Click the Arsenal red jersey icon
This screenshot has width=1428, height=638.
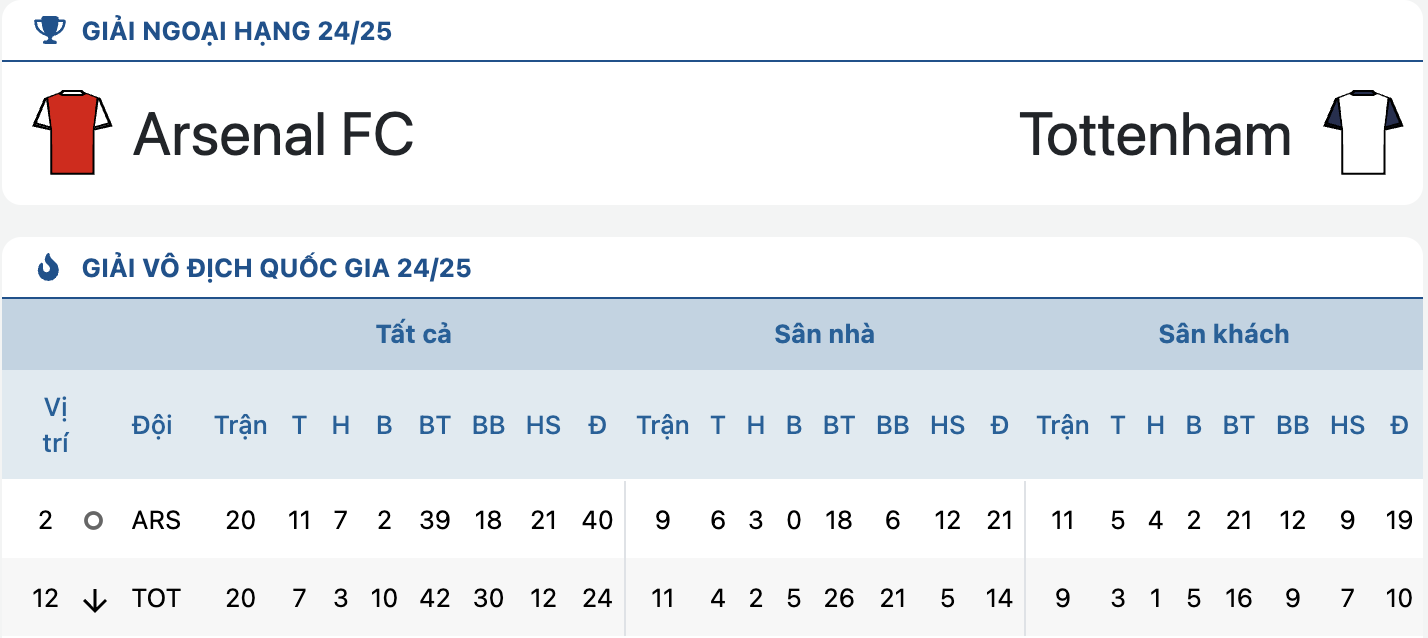72,132
